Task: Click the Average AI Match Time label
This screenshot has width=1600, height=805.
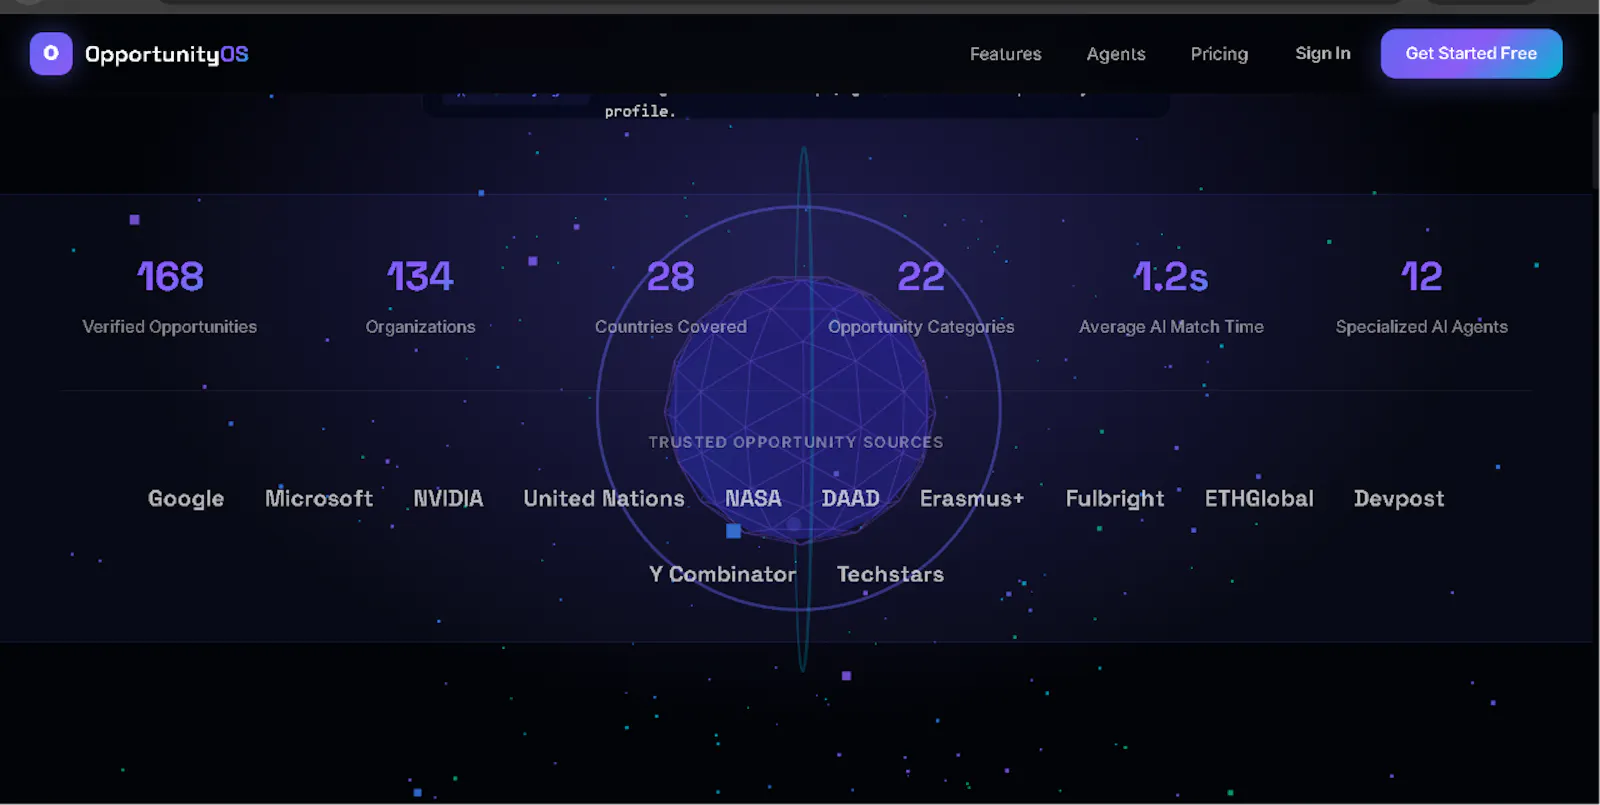Action: click(1171, 327)
